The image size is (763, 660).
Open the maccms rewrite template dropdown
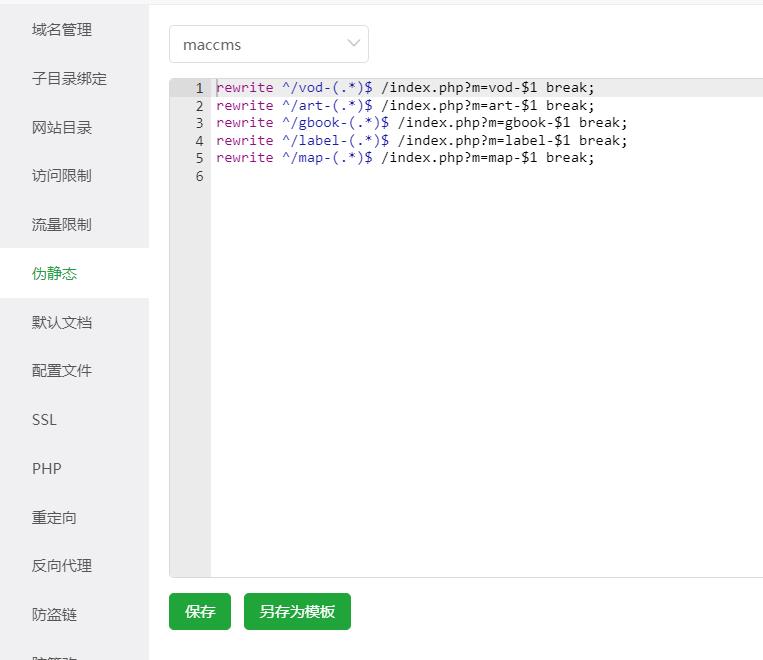[269, 44]
